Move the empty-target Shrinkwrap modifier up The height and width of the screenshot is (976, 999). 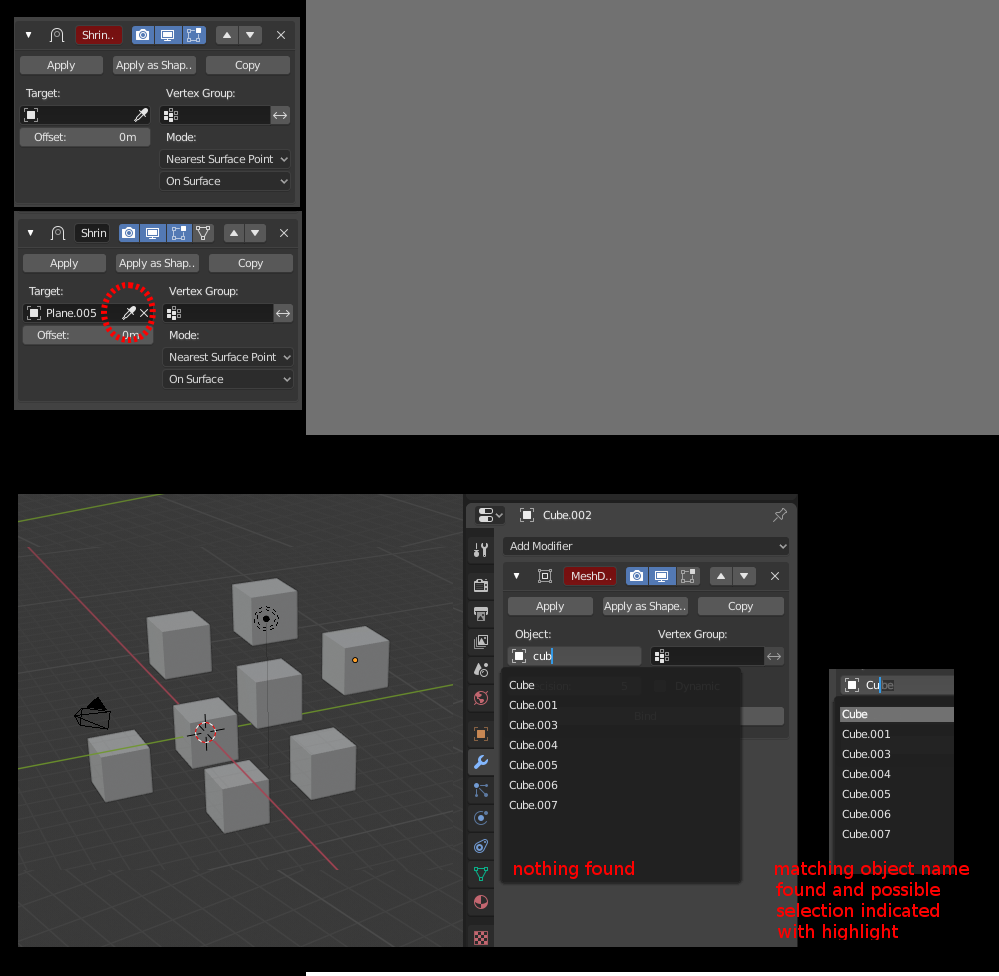(227, 35)
